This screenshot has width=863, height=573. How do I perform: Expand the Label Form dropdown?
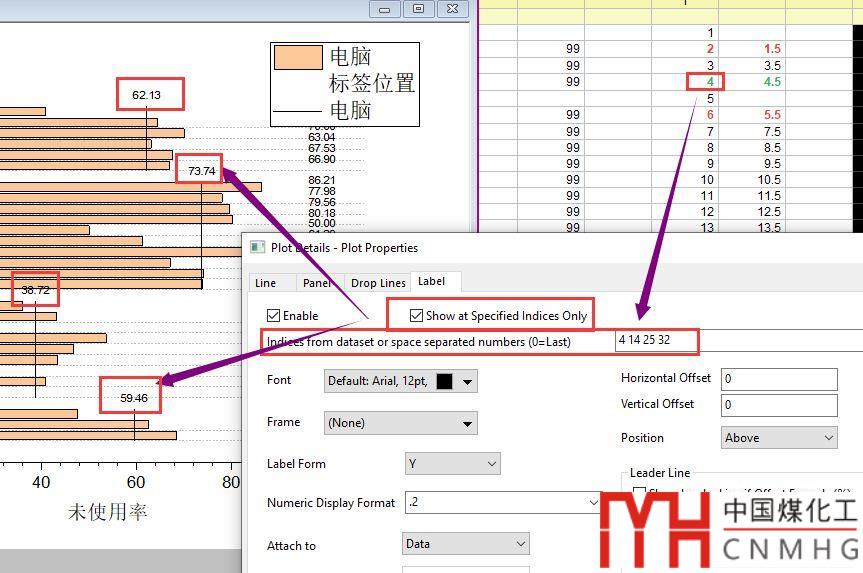point(490,464)
